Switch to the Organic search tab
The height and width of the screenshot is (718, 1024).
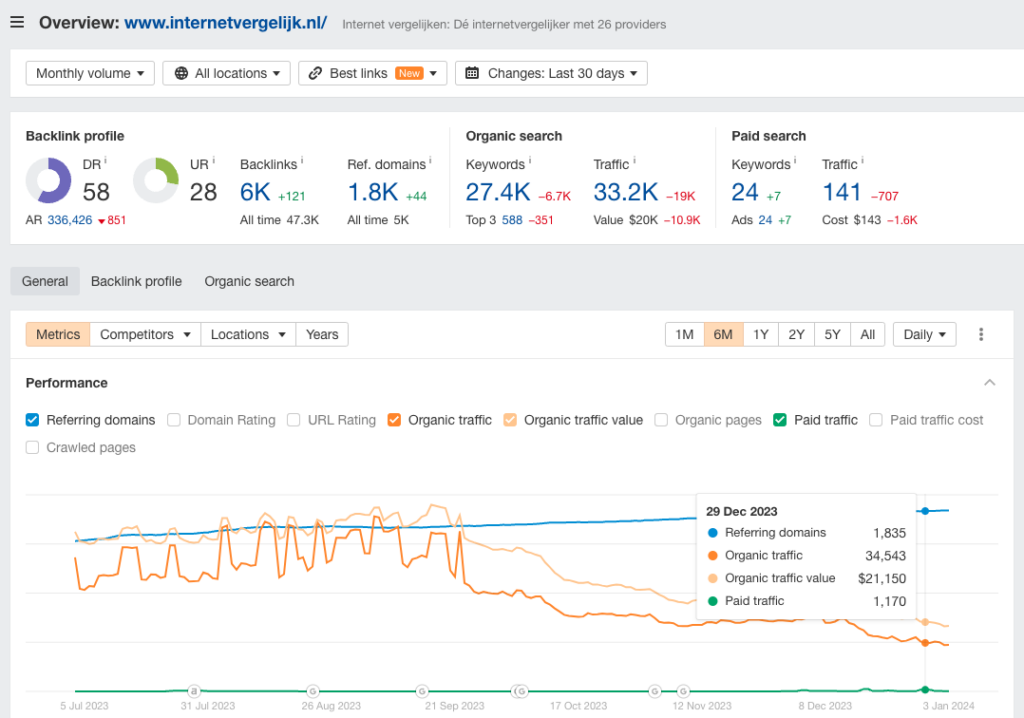tap(249, 281)
